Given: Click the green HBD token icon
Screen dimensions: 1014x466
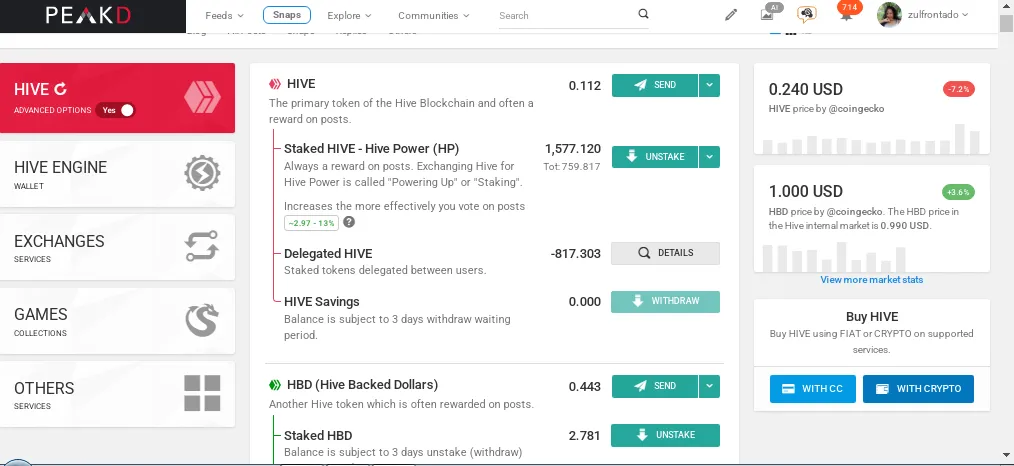Looking at the screenshot, I should point(275,385).
